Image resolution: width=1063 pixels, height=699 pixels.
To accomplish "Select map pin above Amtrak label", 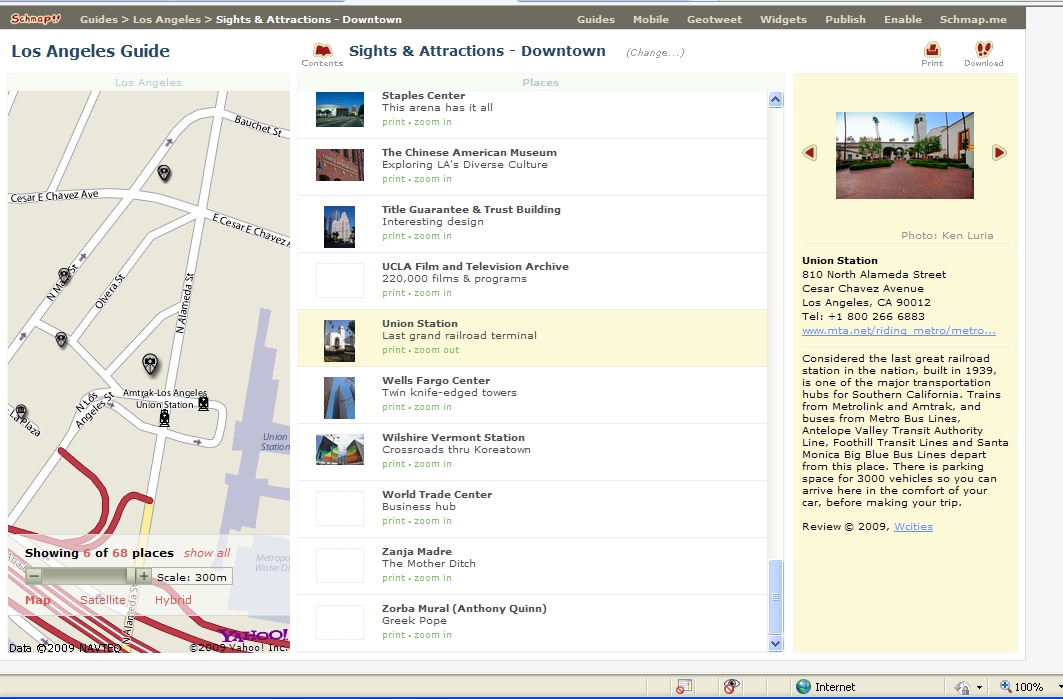I will click(151, 365).
